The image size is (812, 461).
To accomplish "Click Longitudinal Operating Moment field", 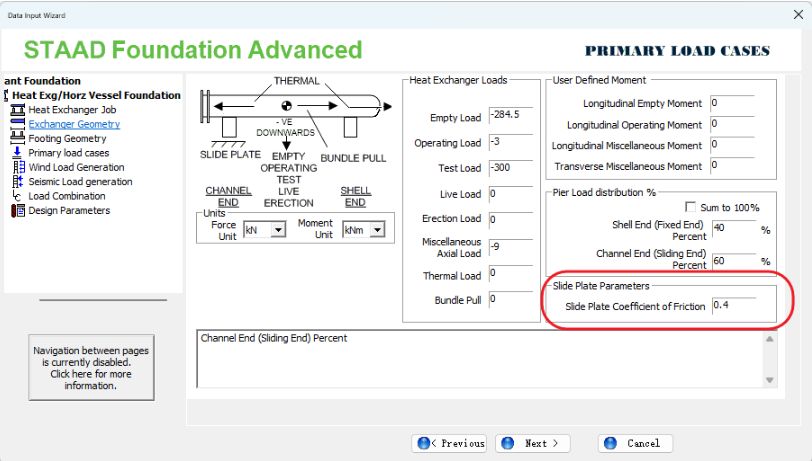I will (x=732, y=124).
